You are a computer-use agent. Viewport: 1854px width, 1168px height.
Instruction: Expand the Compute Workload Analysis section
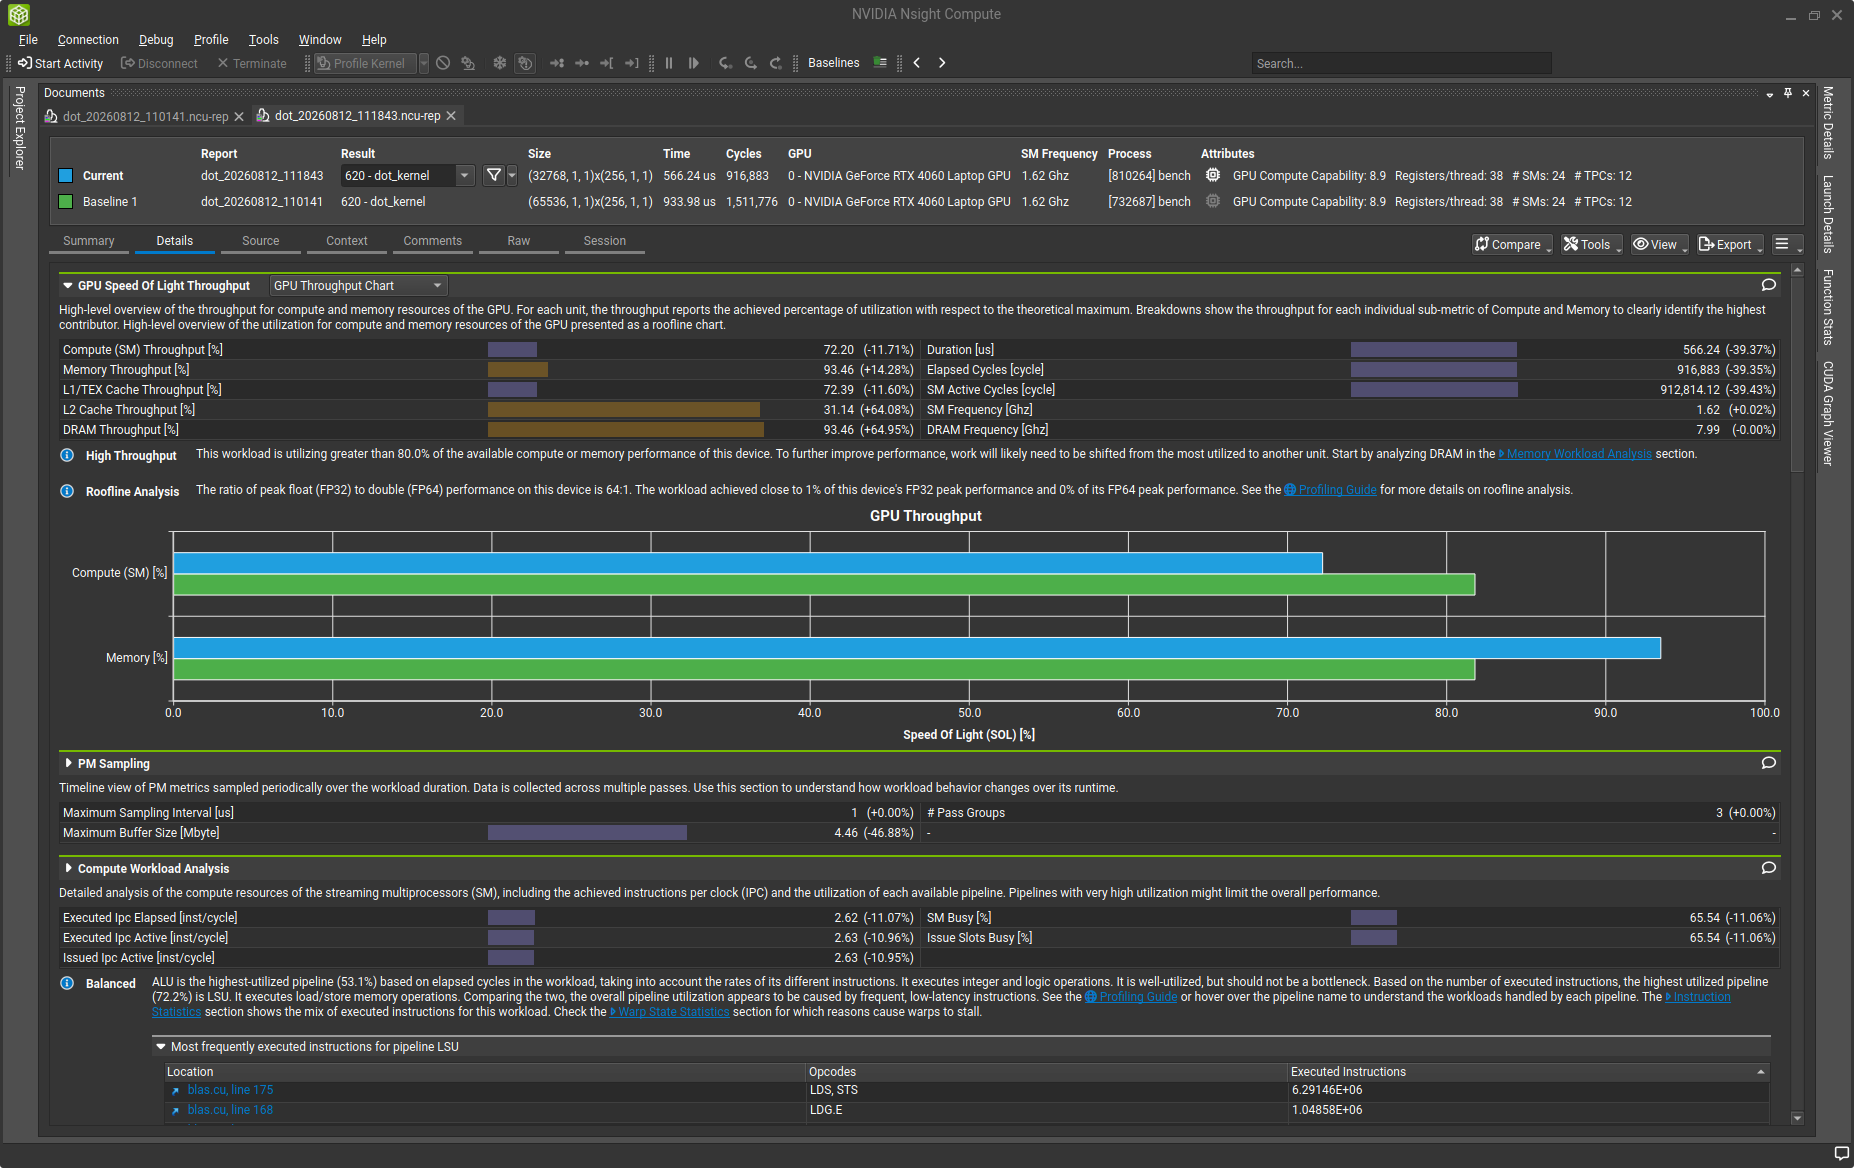click(67, 868)
